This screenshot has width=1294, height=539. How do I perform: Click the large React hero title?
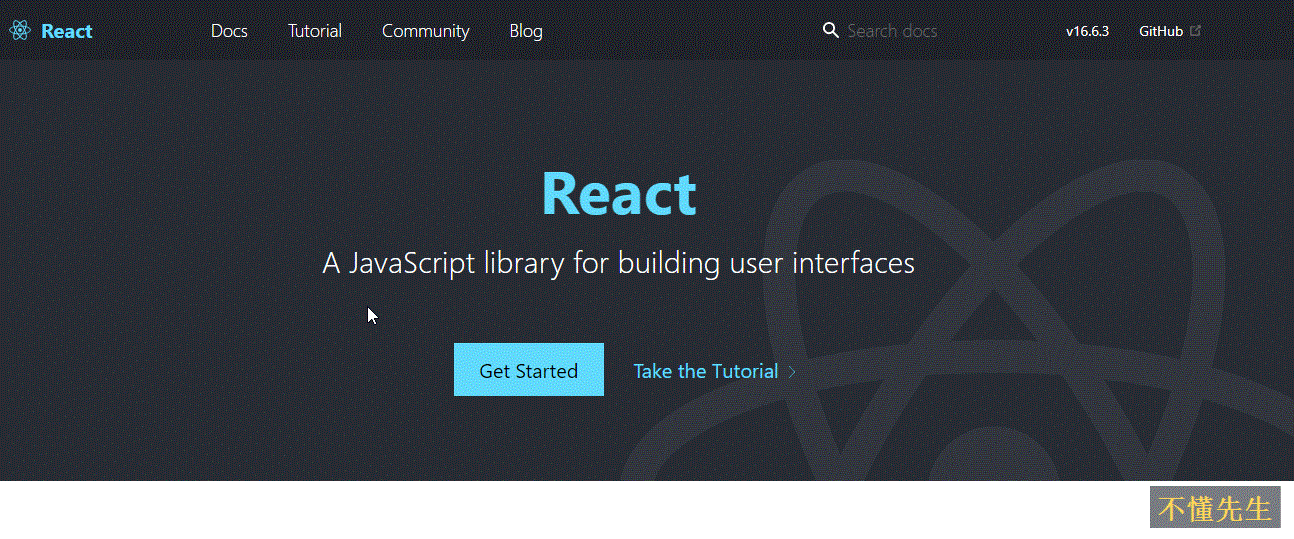pos(619,194)
